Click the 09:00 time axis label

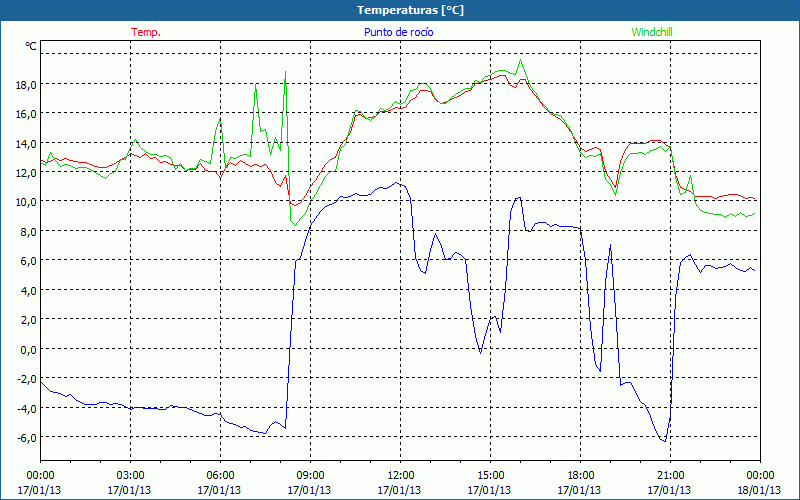click(x=310, y=476)
